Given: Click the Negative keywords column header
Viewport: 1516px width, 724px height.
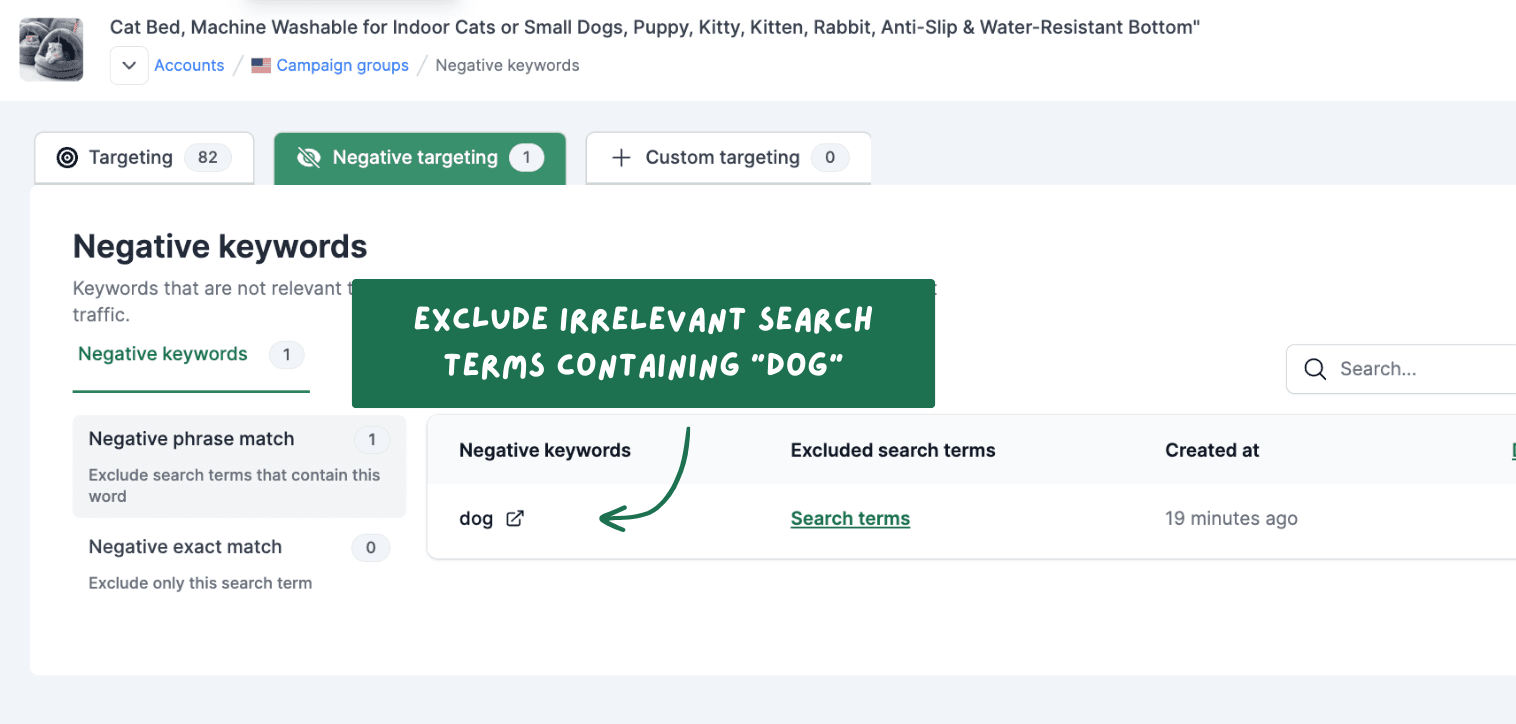Looking at the screenshot, I should click(545, 450).
